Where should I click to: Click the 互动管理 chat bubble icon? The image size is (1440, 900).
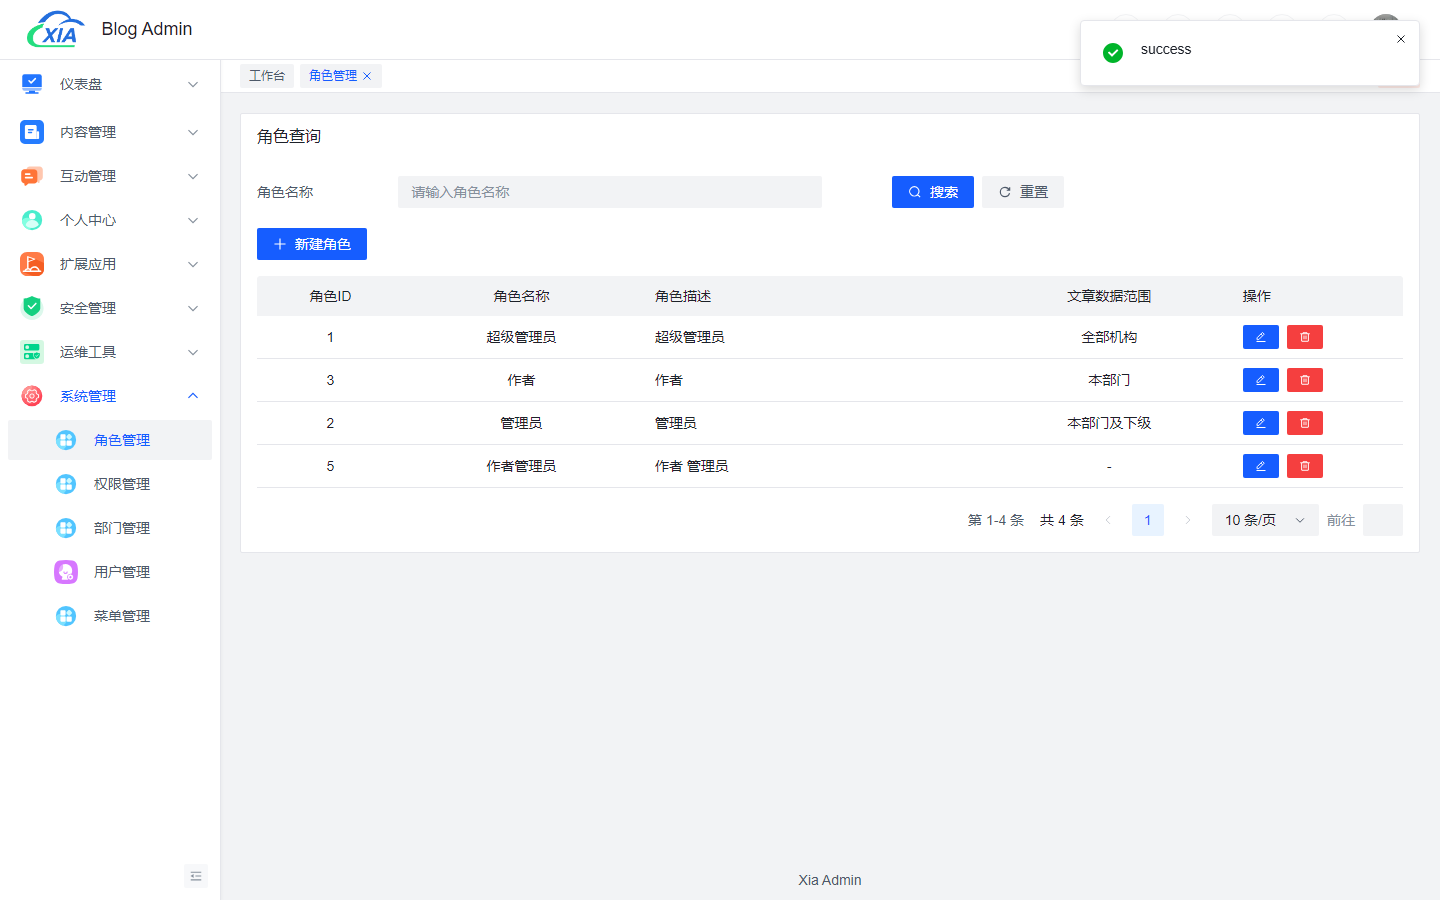32,176
